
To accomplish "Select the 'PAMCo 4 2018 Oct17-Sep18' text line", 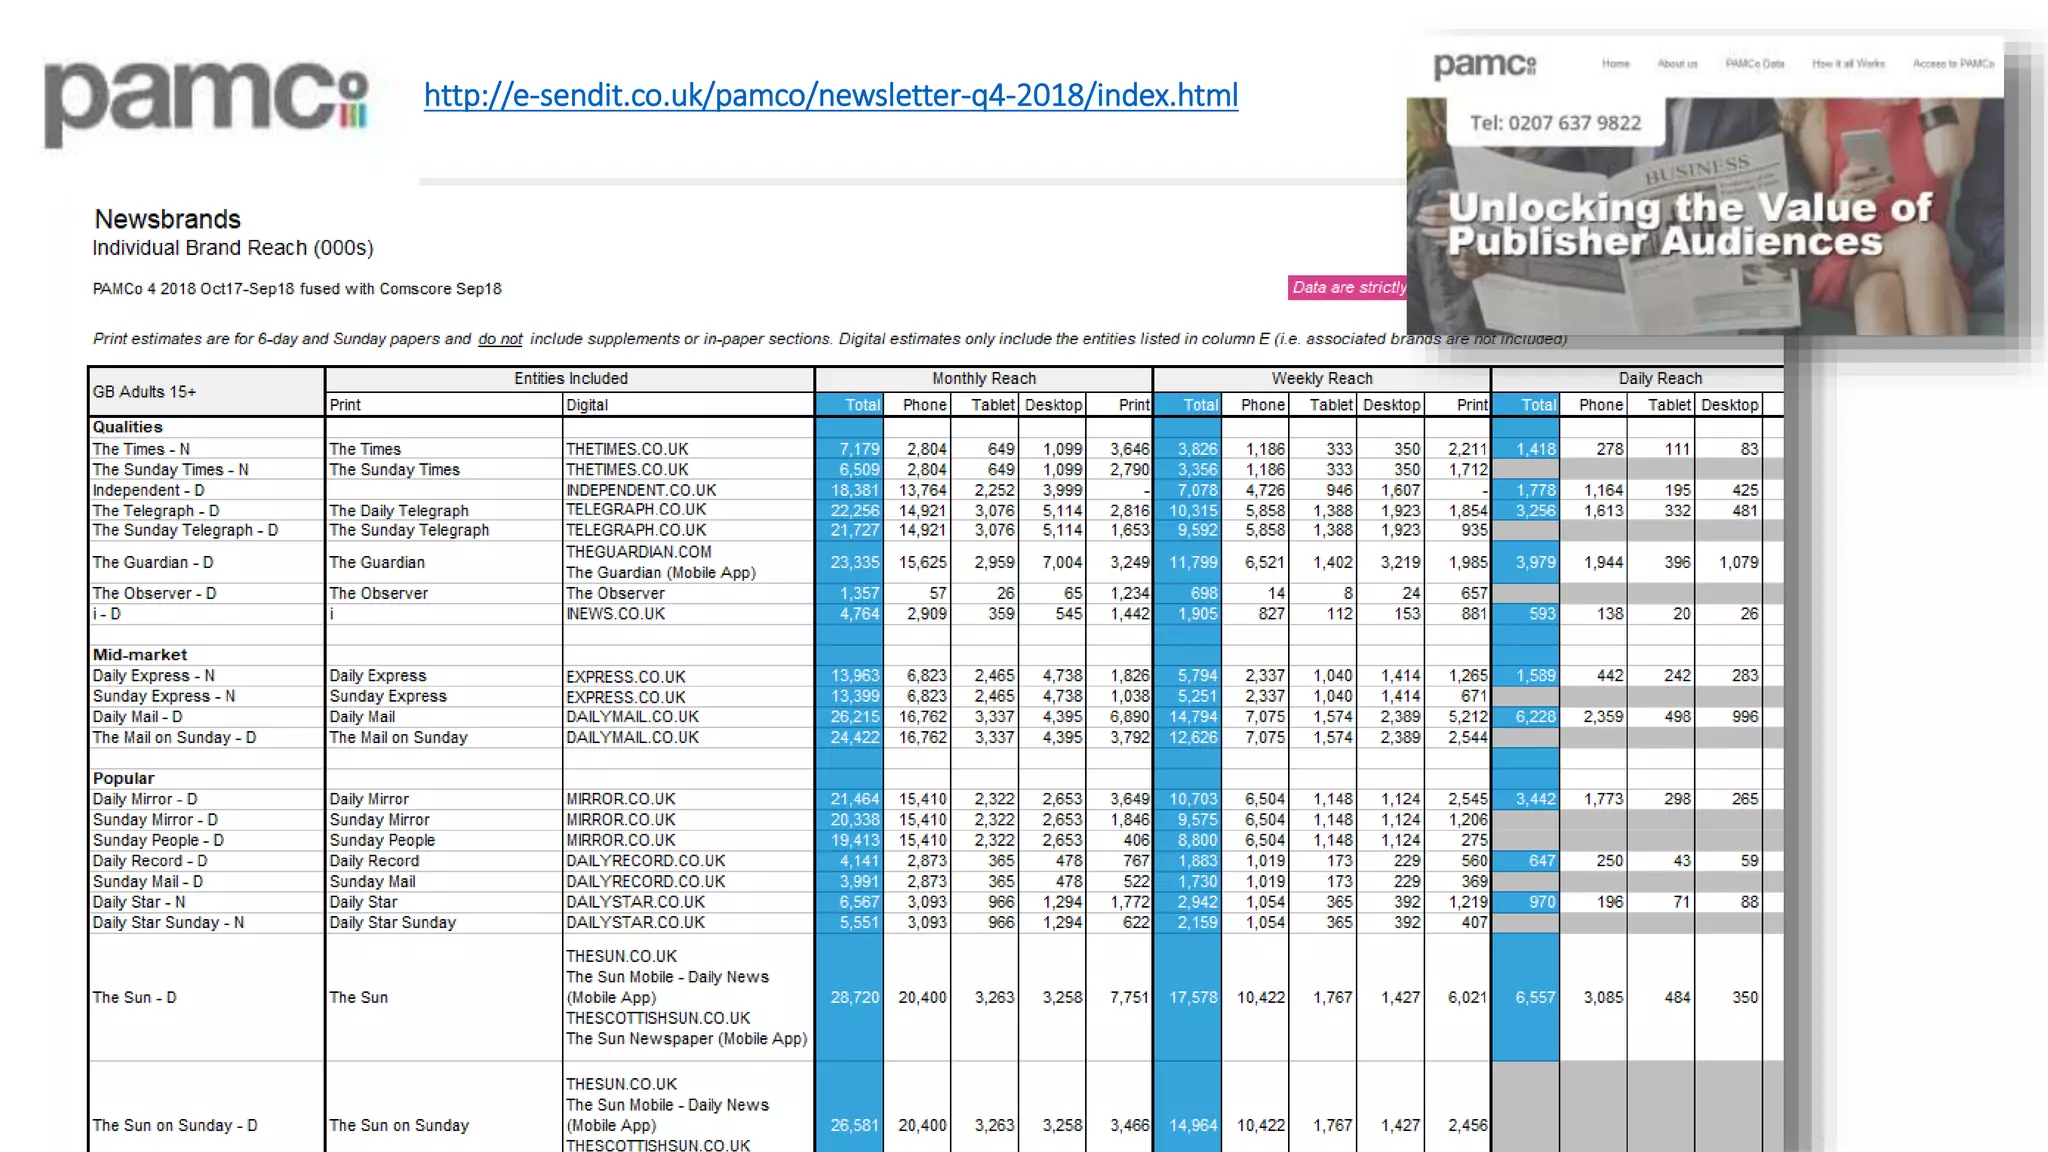I will click(297, 289).
